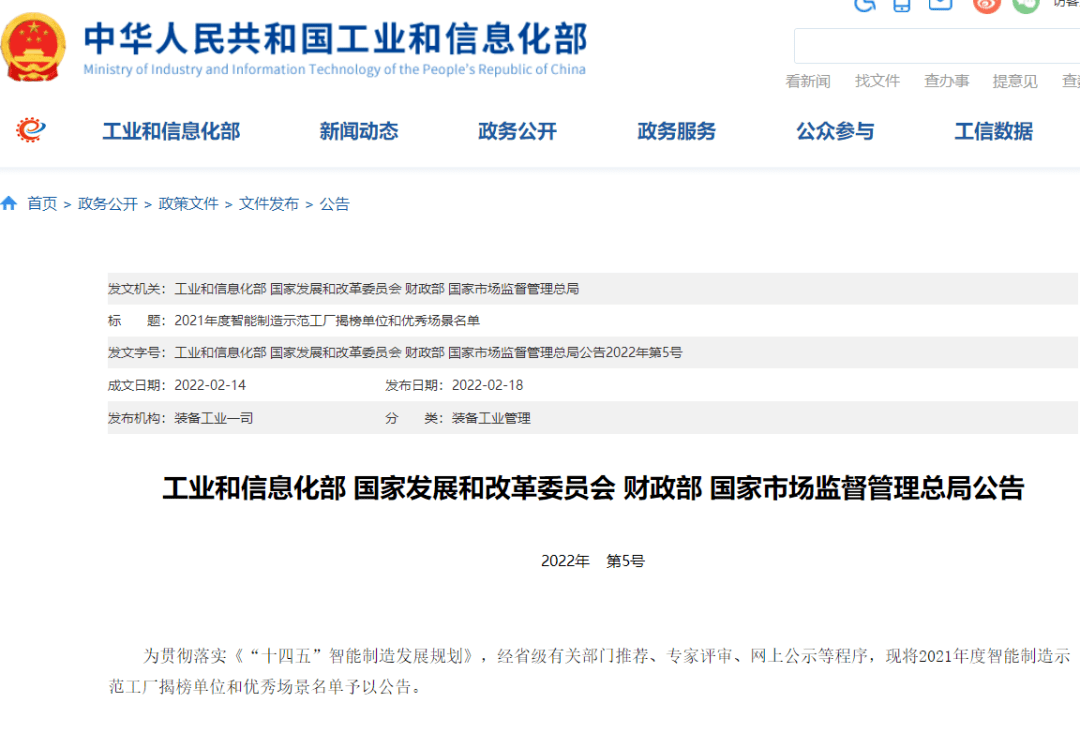Open 政务公开 navigation menu

pyautogui.click(x=517, y=131)
